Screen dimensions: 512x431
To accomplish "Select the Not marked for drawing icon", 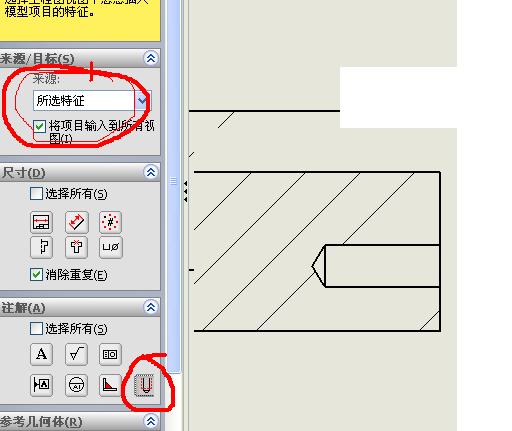I will (77, 222).
